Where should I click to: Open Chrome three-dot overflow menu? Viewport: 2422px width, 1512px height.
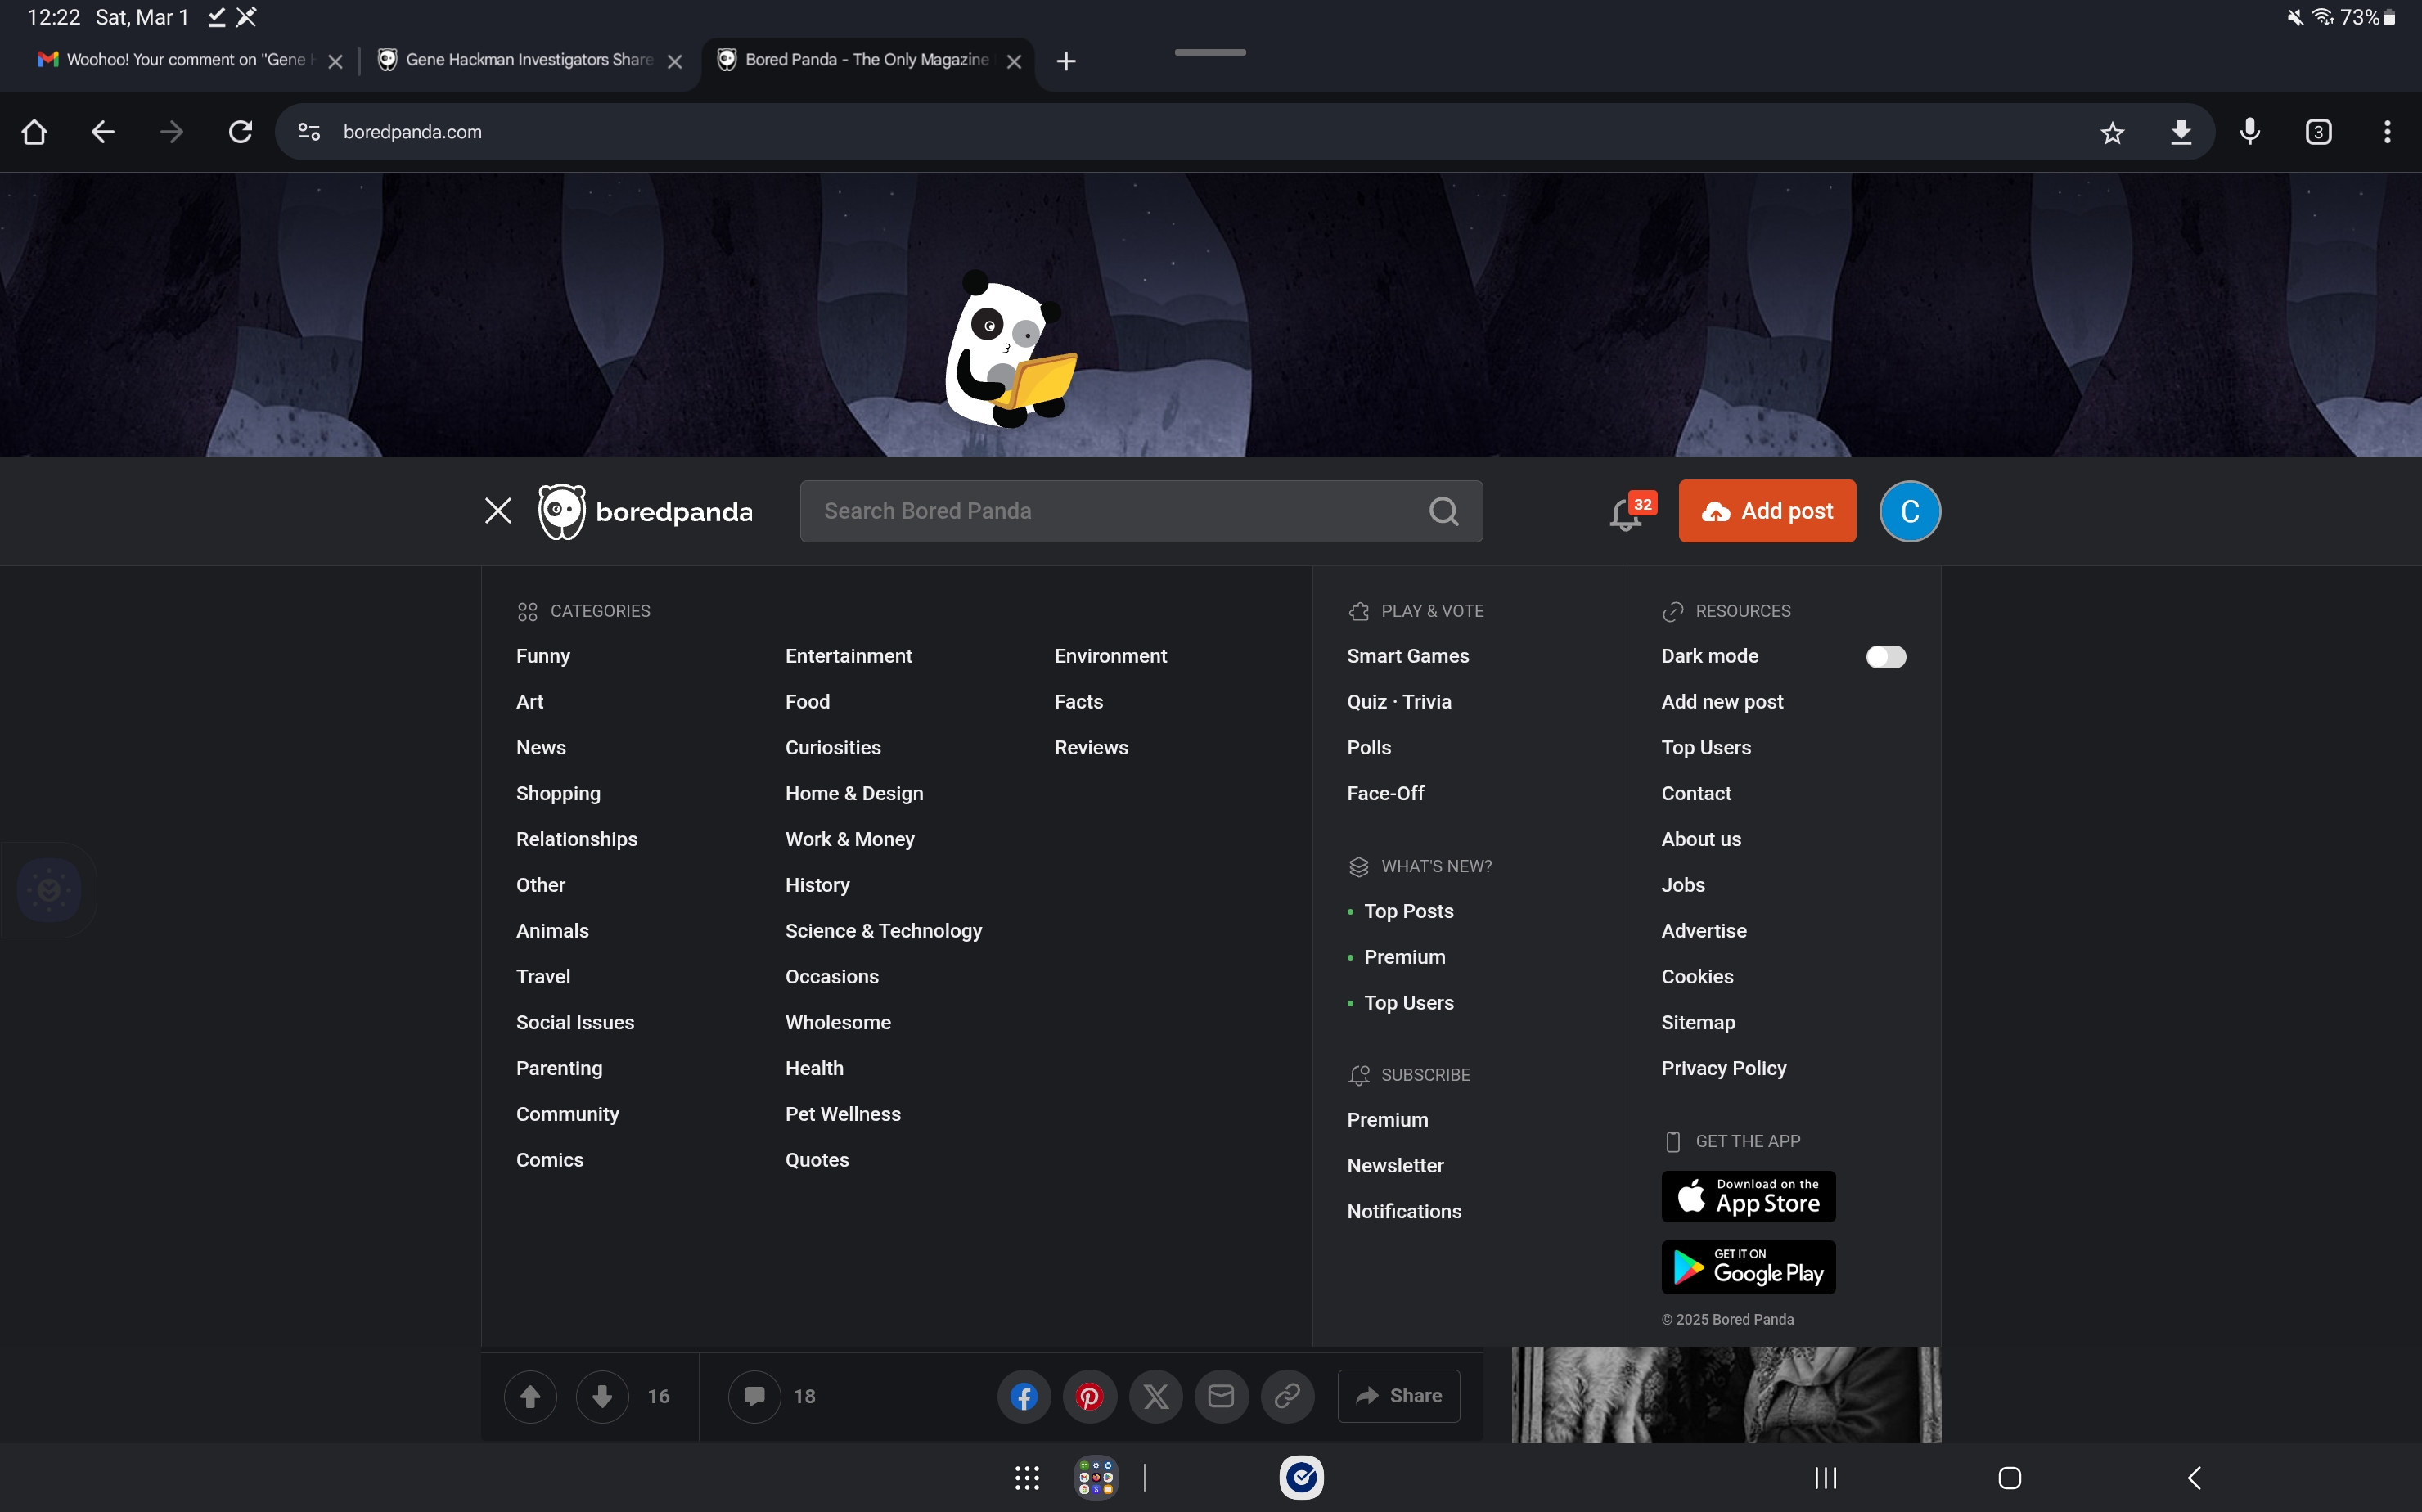click(x=2387, y=132)
